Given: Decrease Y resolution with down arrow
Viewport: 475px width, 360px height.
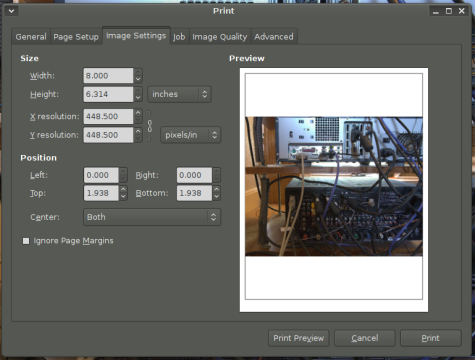Looking at the screenshot, I should pos(138,139).
